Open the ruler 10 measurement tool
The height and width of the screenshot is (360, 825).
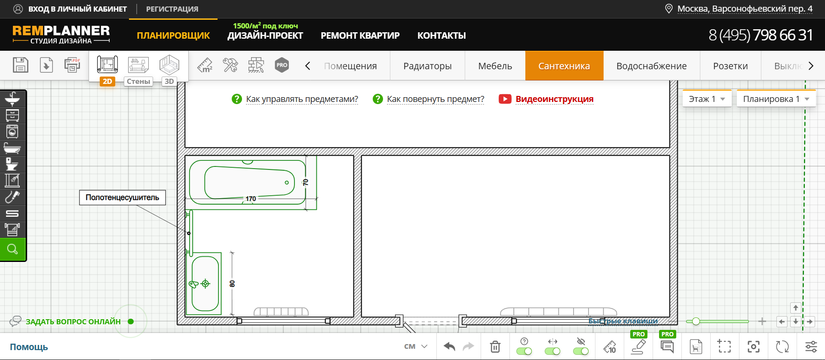pyautogui.click(x=610, y=346)
